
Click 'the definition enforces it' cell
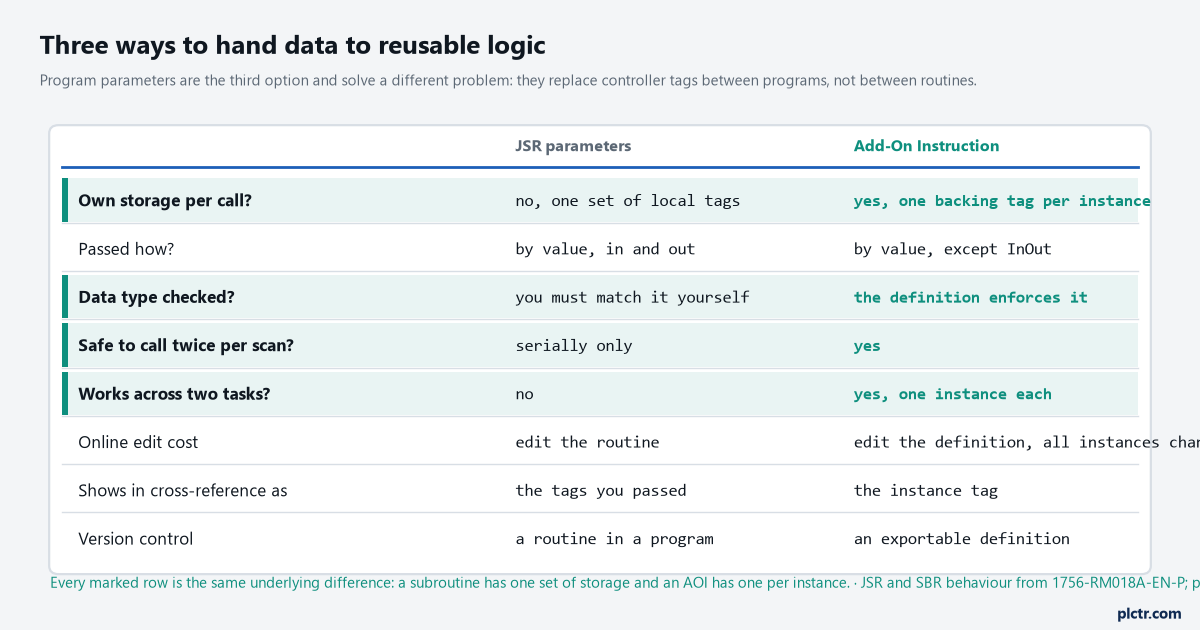point(970,297)
